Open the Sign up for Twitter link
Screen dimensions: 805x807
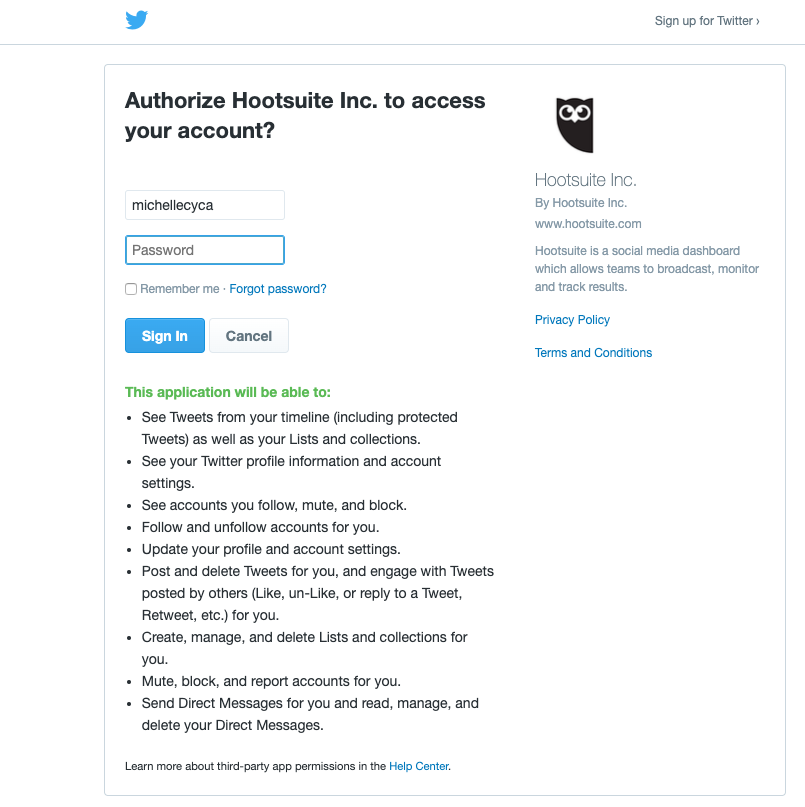point(706,21)
